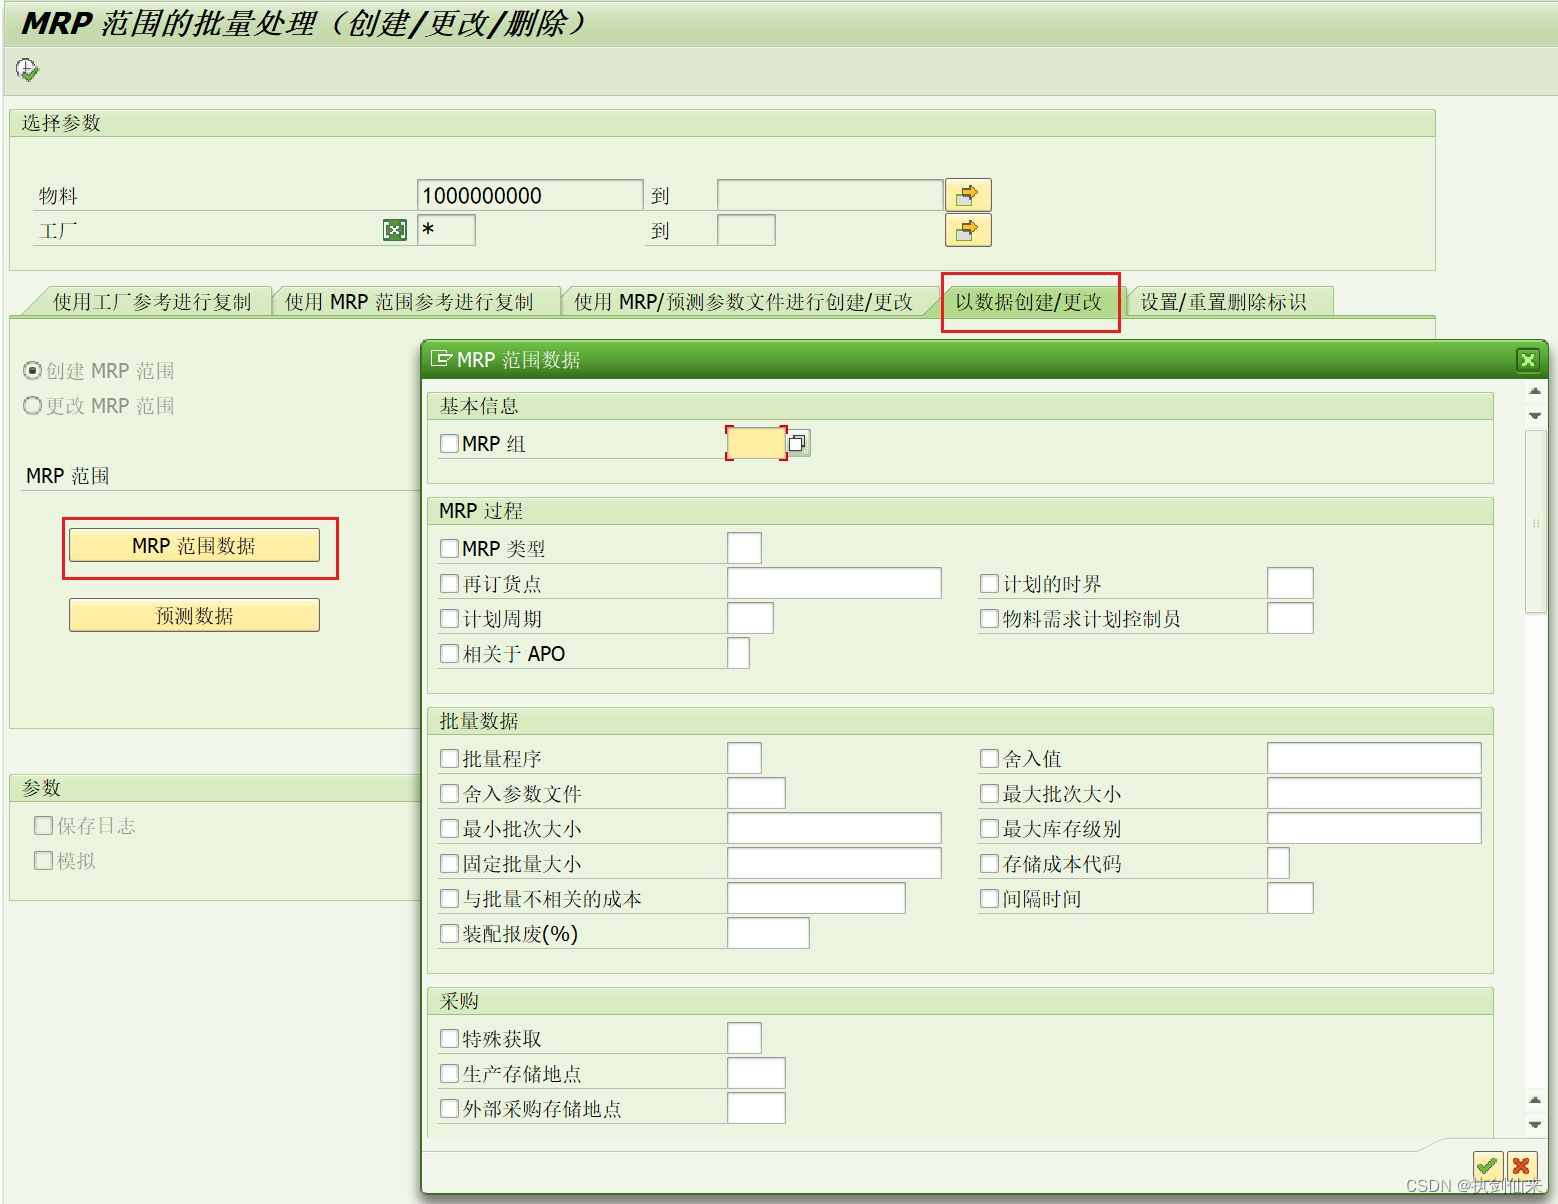Click the MRP 范围数据 button
The image size is (1558, 1204).
click(194, 545)
